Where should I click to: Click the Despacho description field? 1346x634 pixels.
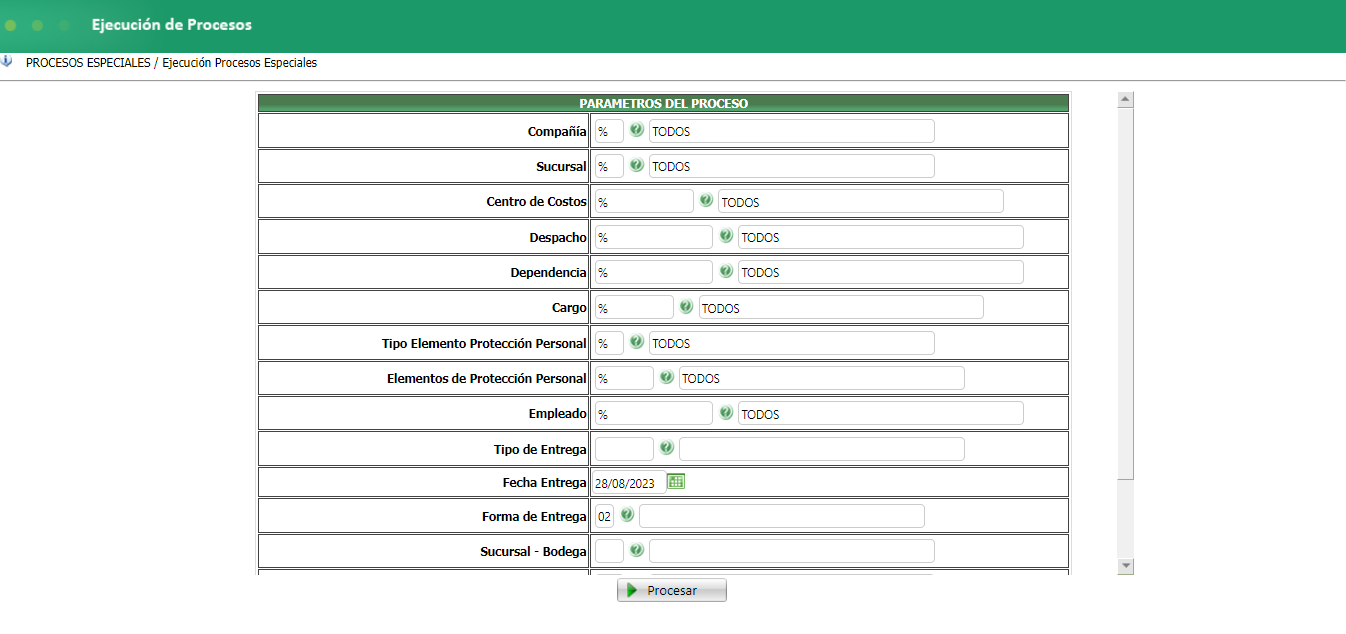pyautogui.click(x=881, y=237)
